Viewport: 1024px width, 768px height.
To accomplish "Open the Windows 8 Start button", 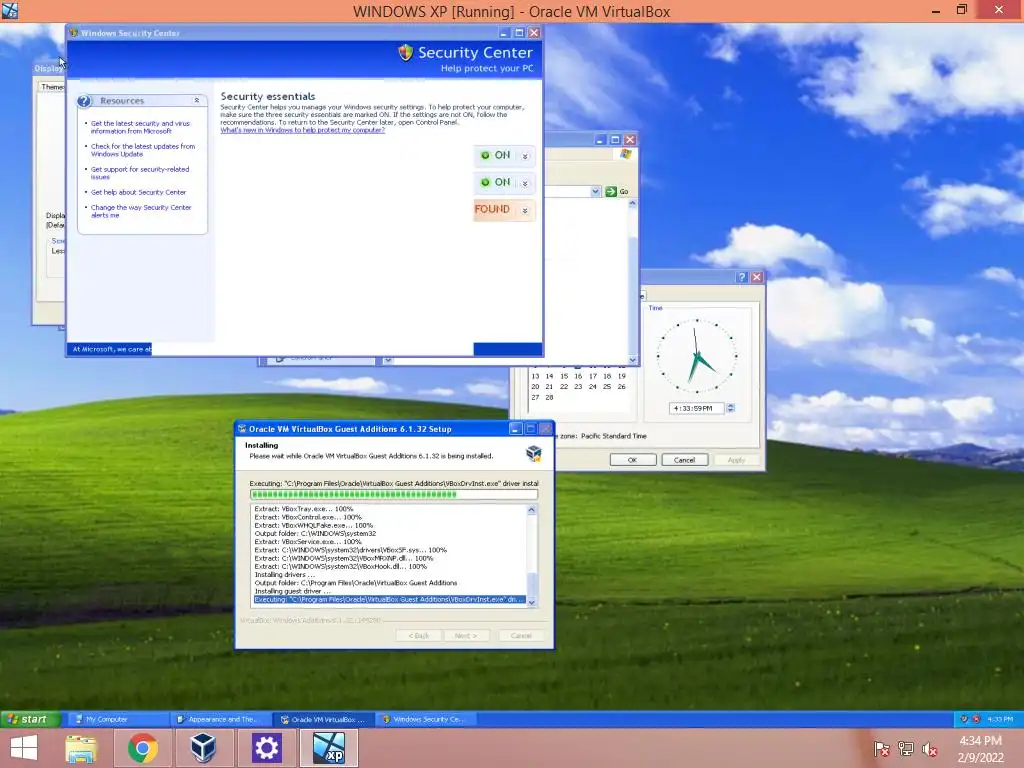I will click(x=24, y=748).
